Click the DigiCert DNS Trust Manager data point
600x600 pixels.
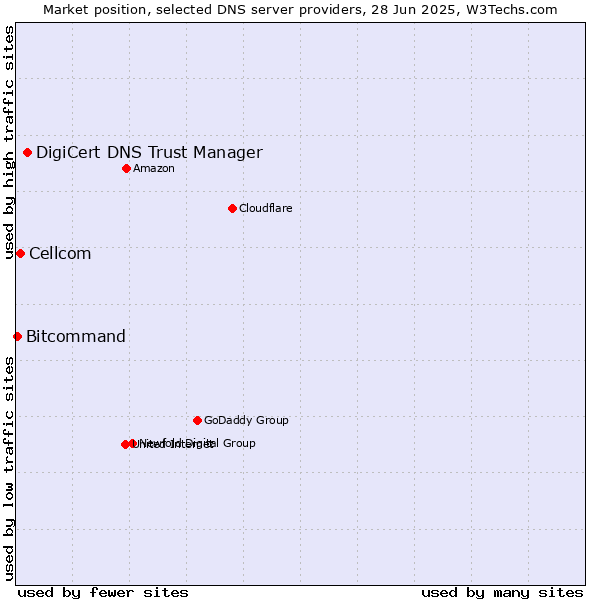tap(28, 153)
